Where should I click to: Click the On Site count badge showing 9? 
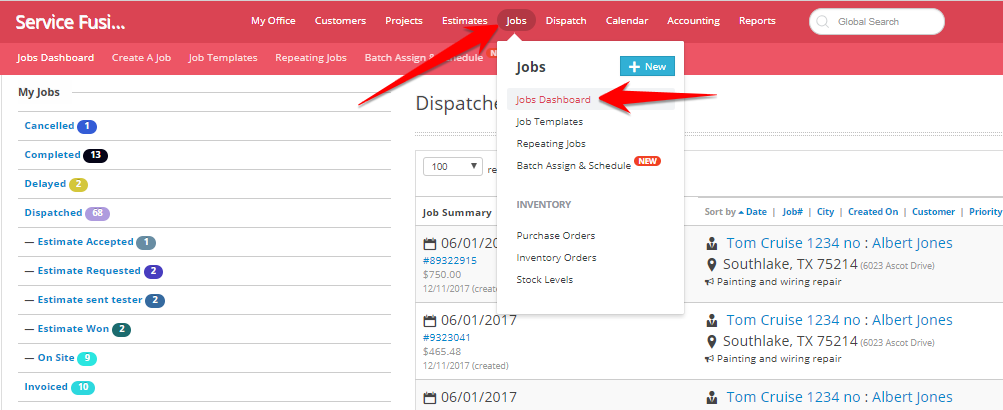[x=87, y=358]
